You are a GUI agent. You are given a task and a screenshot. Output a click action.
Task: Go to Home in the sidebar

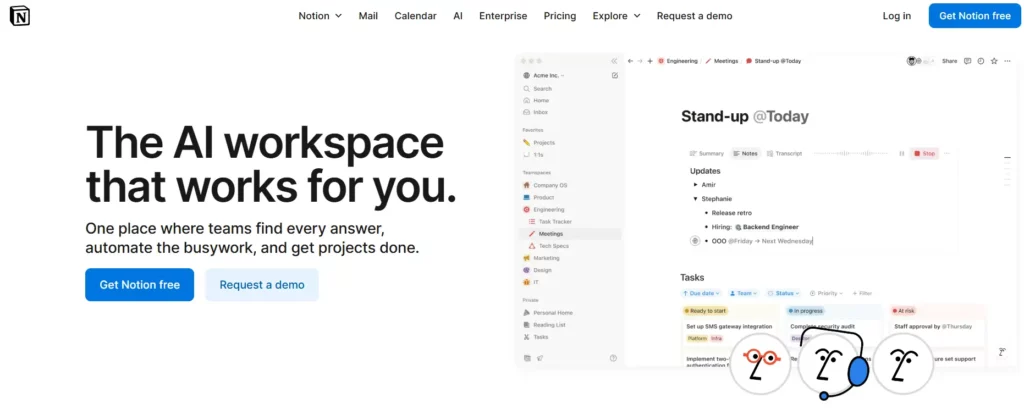[x=536, y=101]
